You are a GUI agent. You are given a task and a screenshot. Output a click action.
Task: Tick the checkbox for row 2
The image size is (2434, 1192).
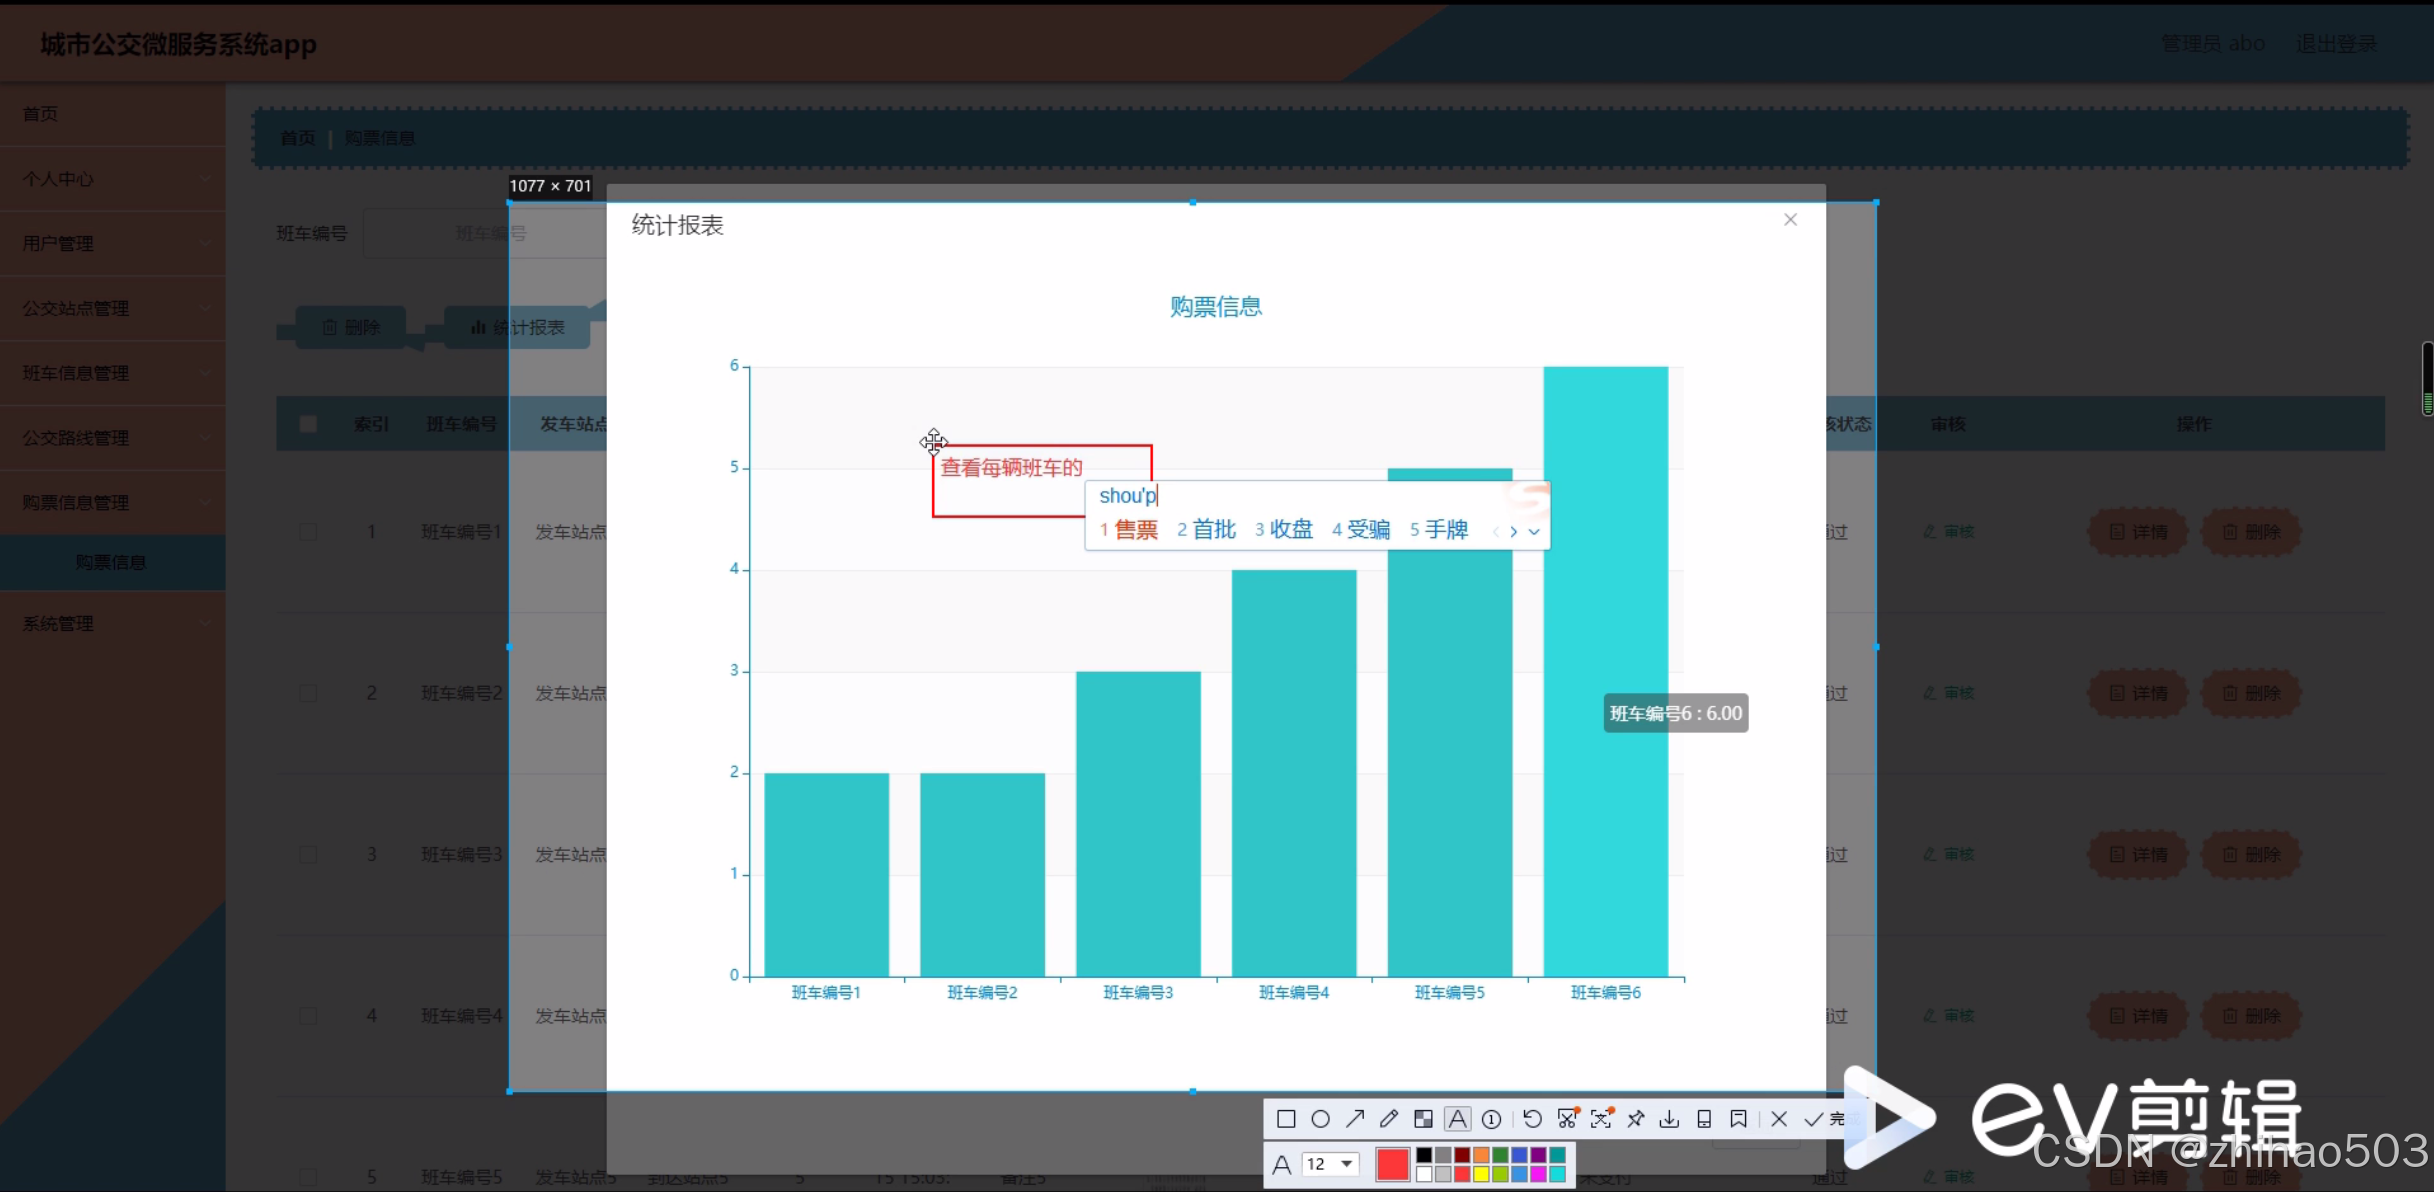pos(308,693)
